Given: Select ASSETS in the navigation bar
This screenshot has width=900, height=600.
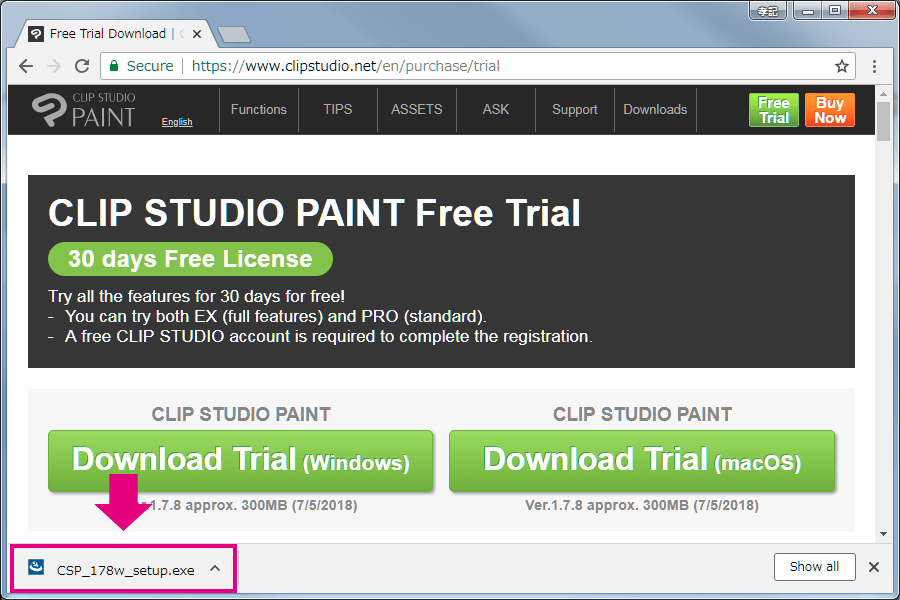Looking at the screenshot, I should [416, 110].
